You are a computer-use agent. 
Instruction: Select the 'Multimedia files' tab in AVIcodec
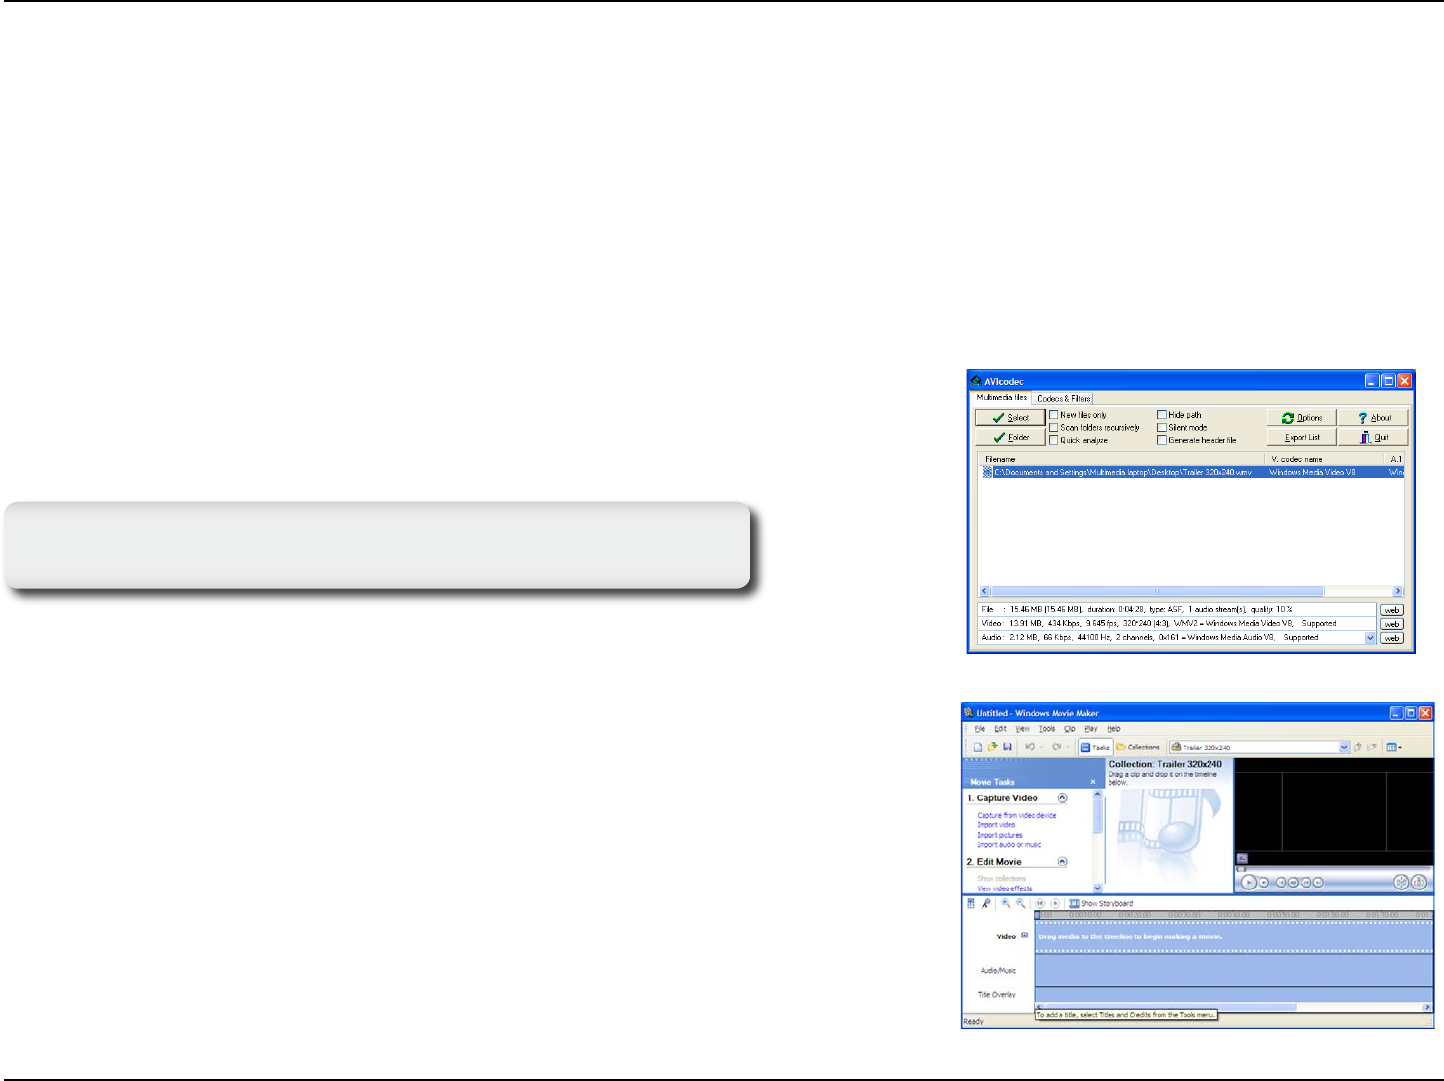[x=1002, y=397]
